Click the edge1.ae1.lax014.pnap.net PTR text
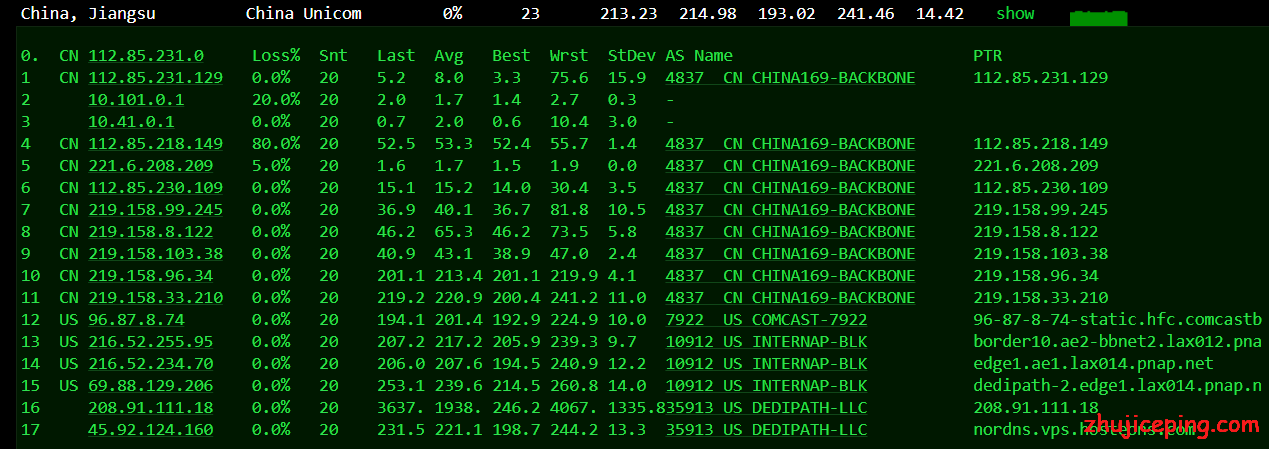This screenshot has width=1269, height=449. tap(1093, 364)
